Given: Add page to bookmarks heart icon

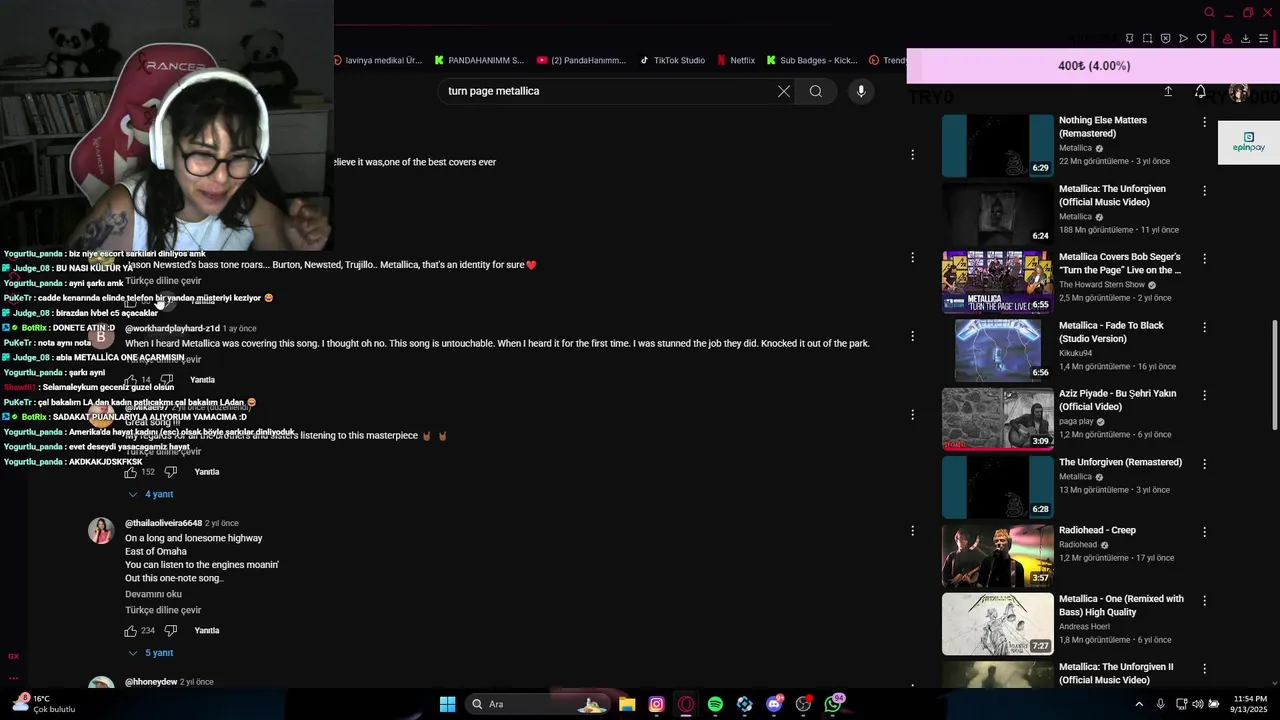Looking at the screenshot, I should point(1201,38).
